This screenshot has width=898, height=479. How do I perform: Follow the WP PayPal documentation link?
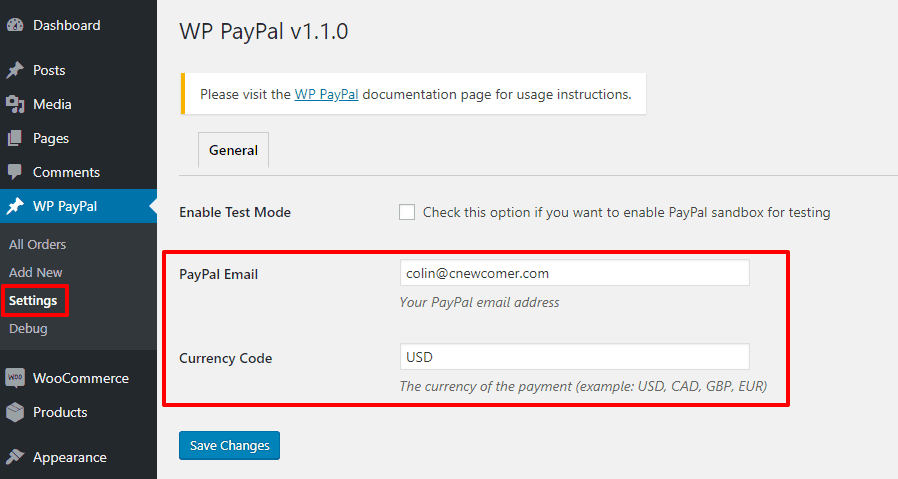pyautogui.click(x=326, y=94)
